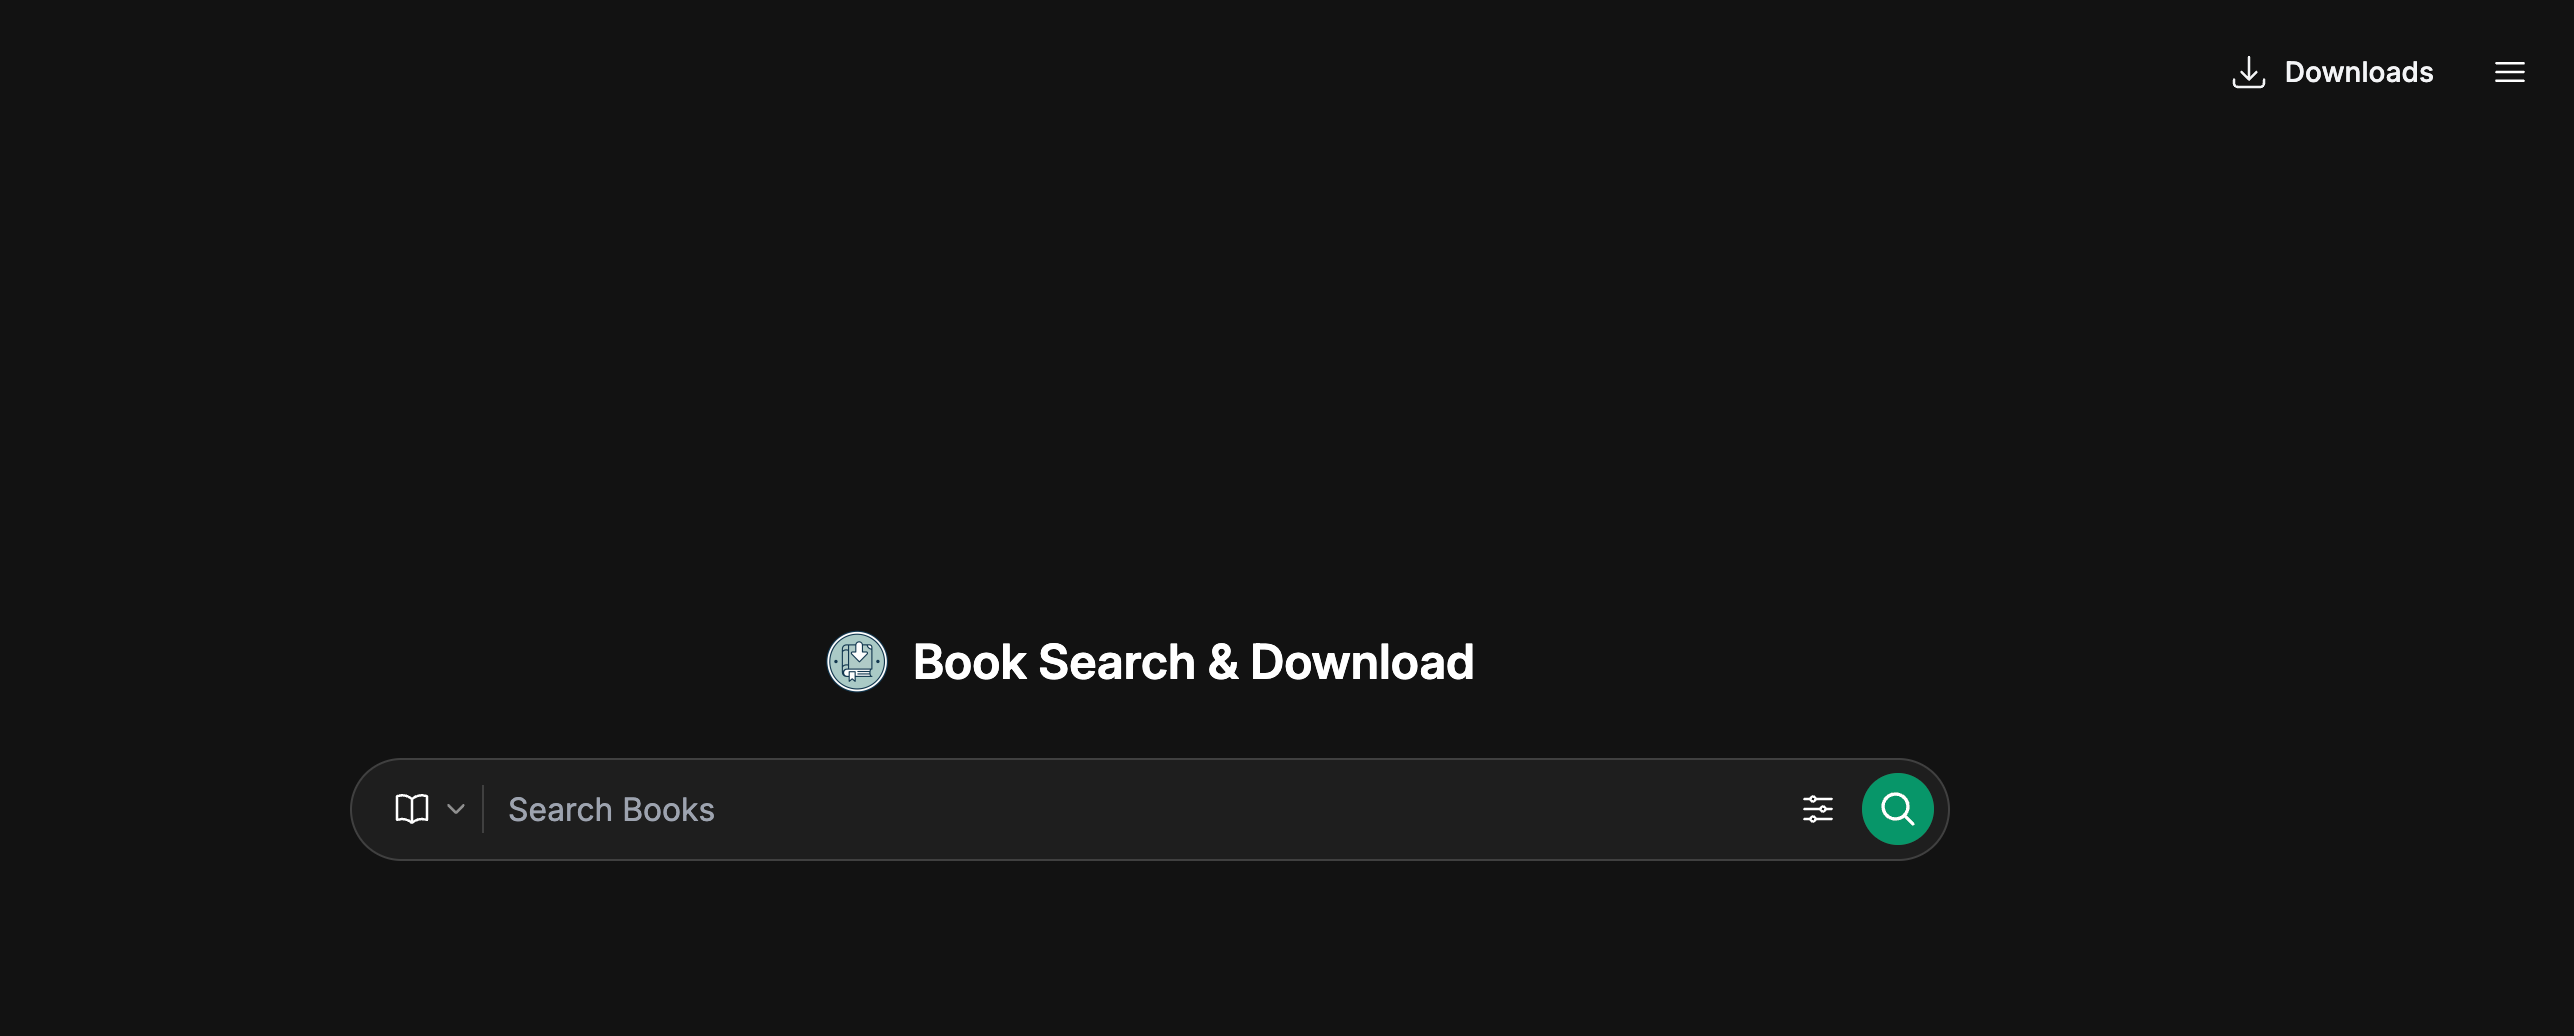Expand the search type chevron
Screen dimensions: 2574x1036
(456, 809)
